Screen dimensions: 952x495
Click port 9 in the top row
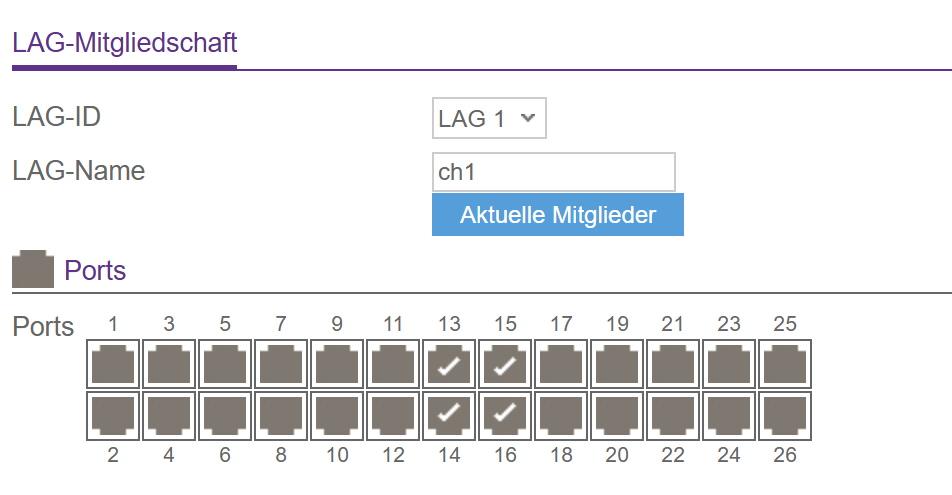[337, 365]
